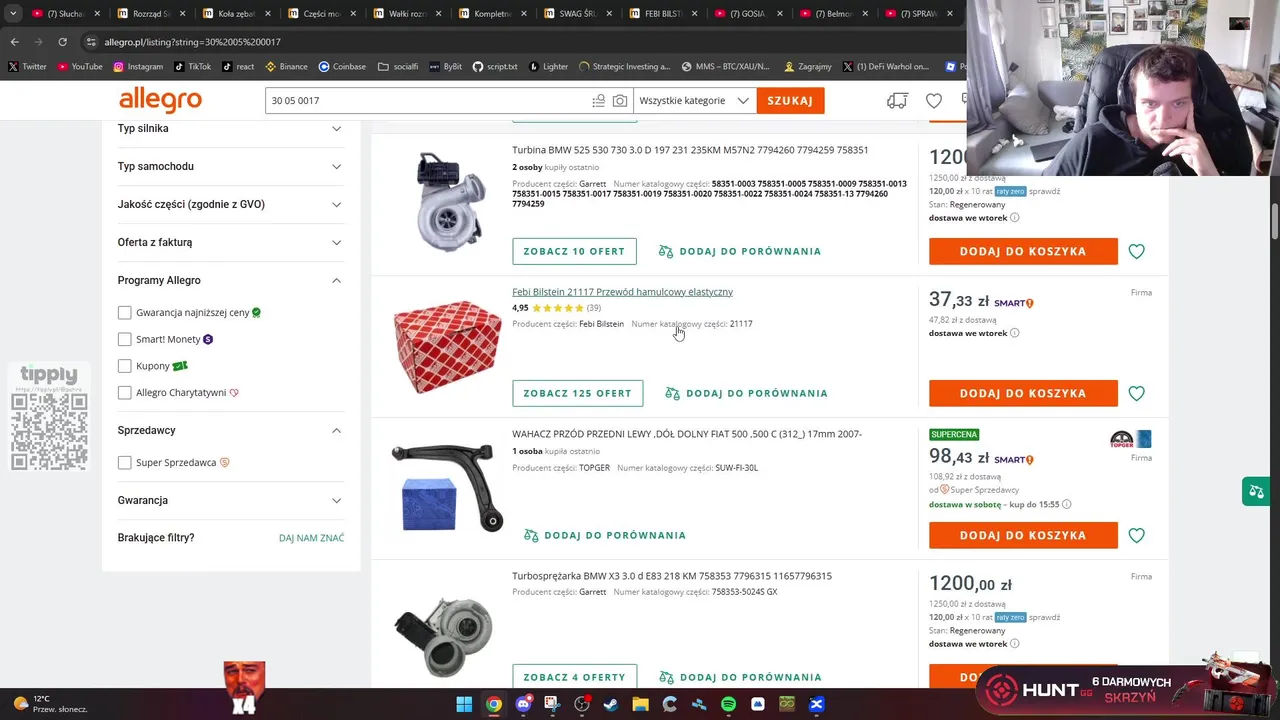Open Discord from taskbar

point(523,704)
